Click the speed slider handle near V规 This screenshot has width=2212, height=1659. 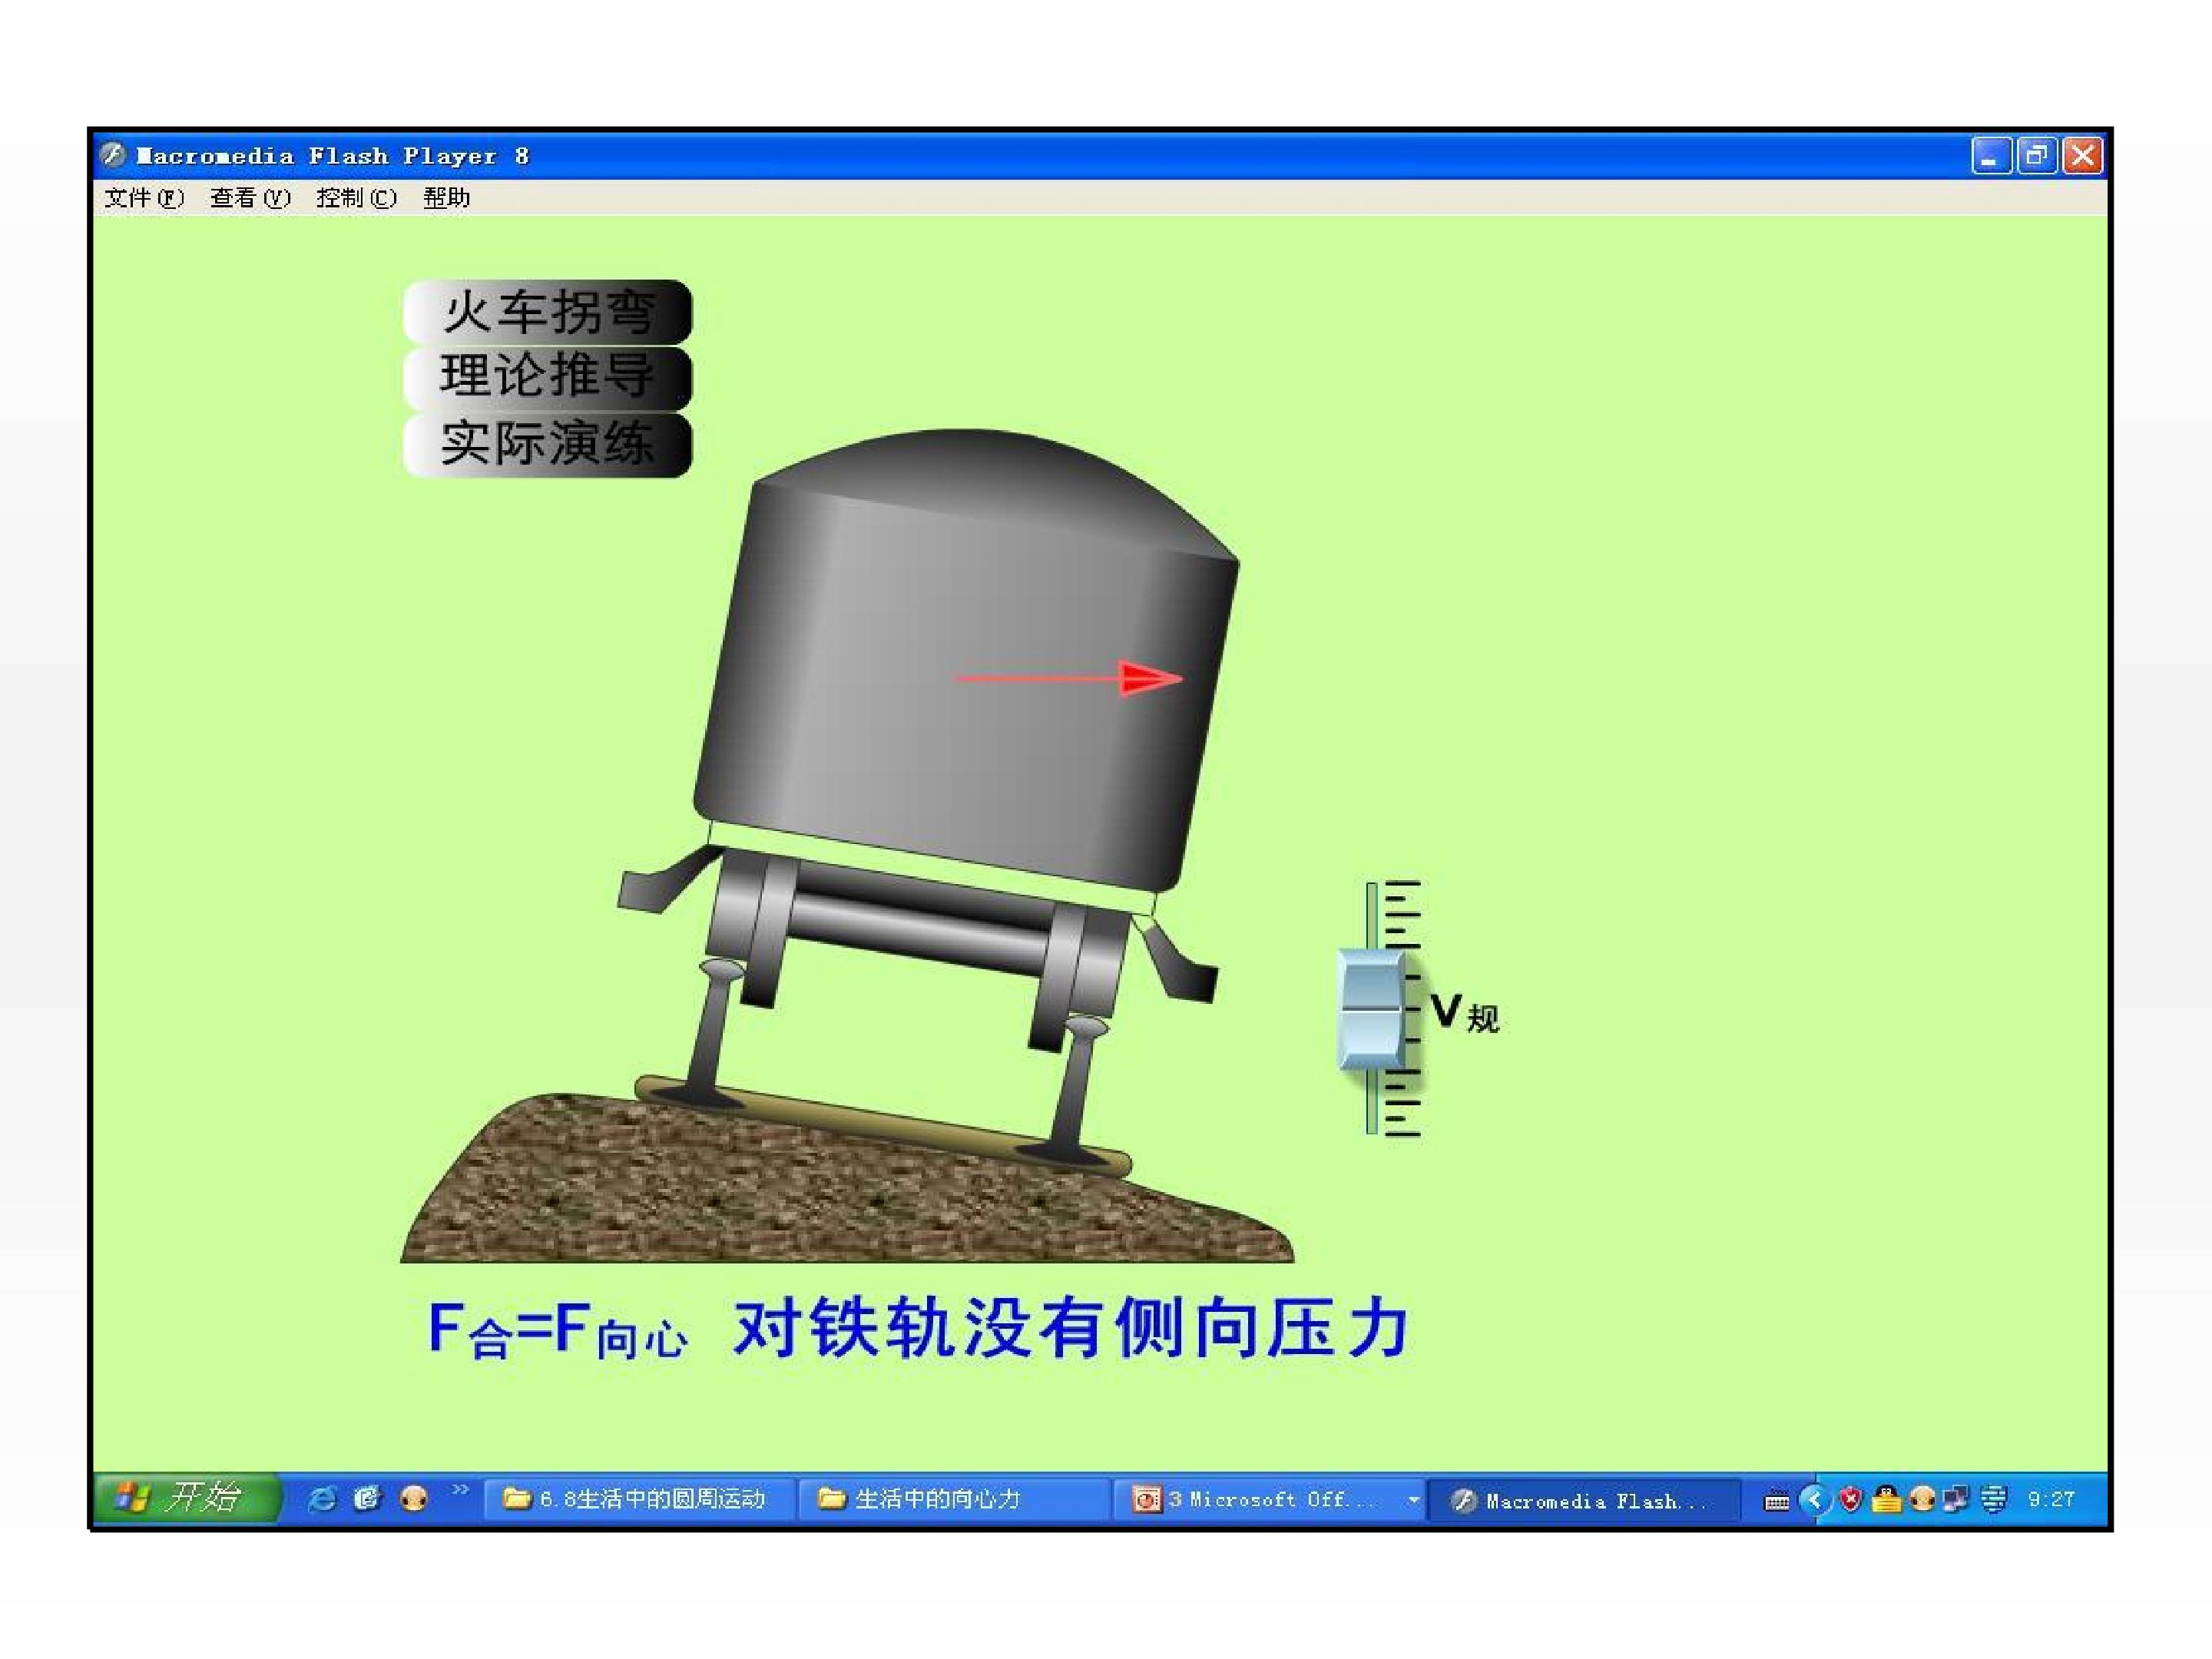tap(1373, 1010)
